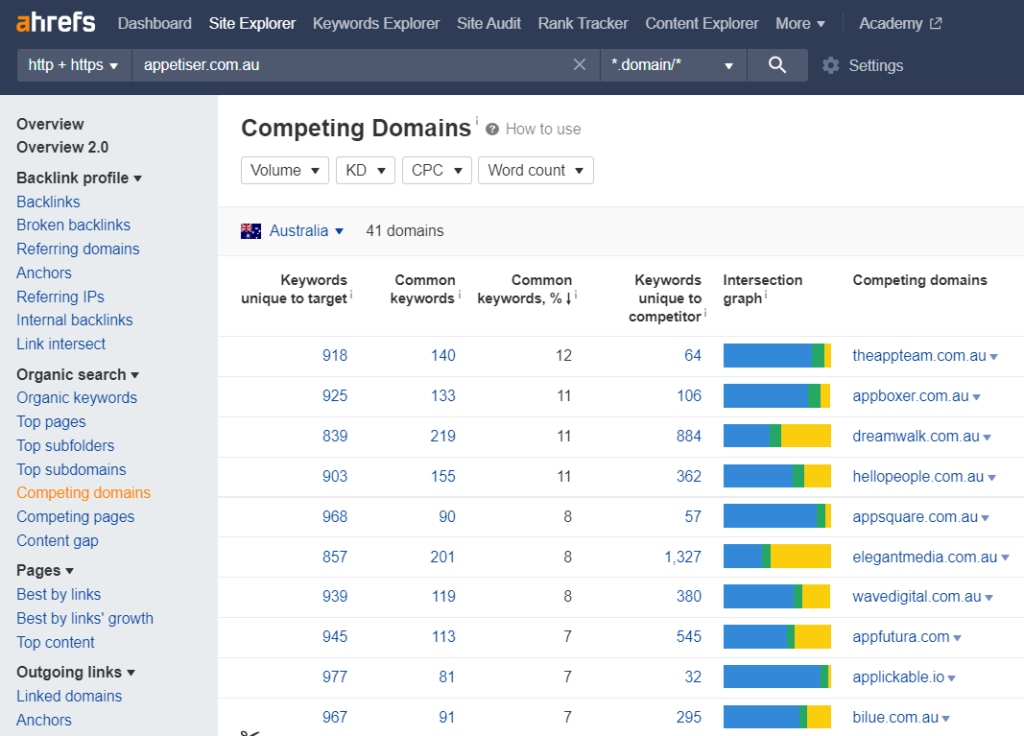Open Broken backlinks report
Screen dimensions: 1024x736
point(73,225)
